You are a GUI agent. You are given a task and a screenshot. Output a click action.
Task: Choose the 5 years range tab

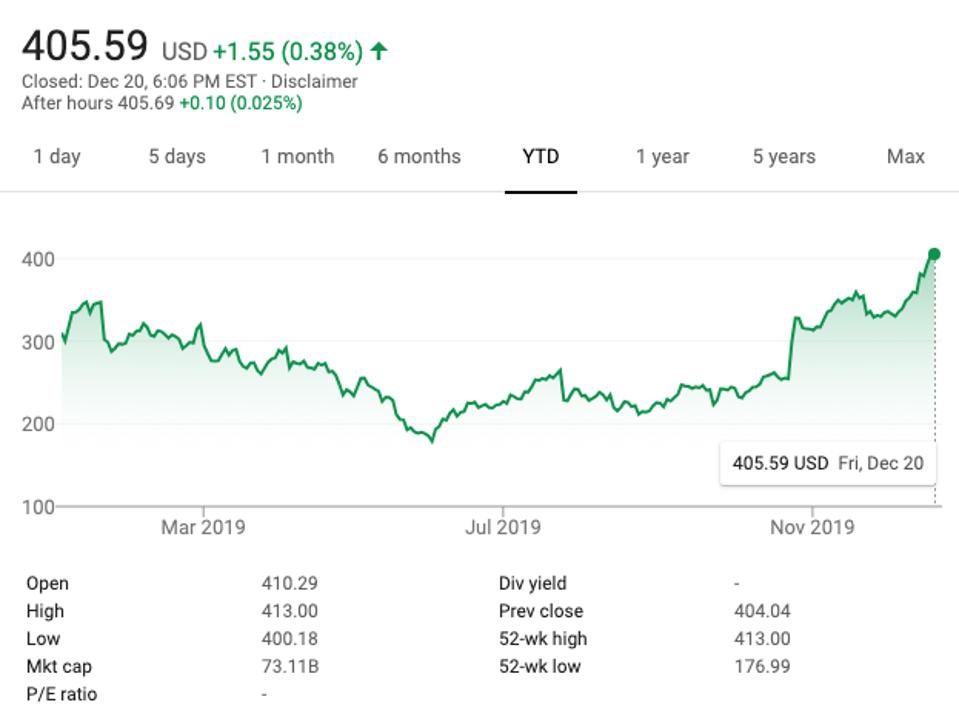click(x=784, y=157)
